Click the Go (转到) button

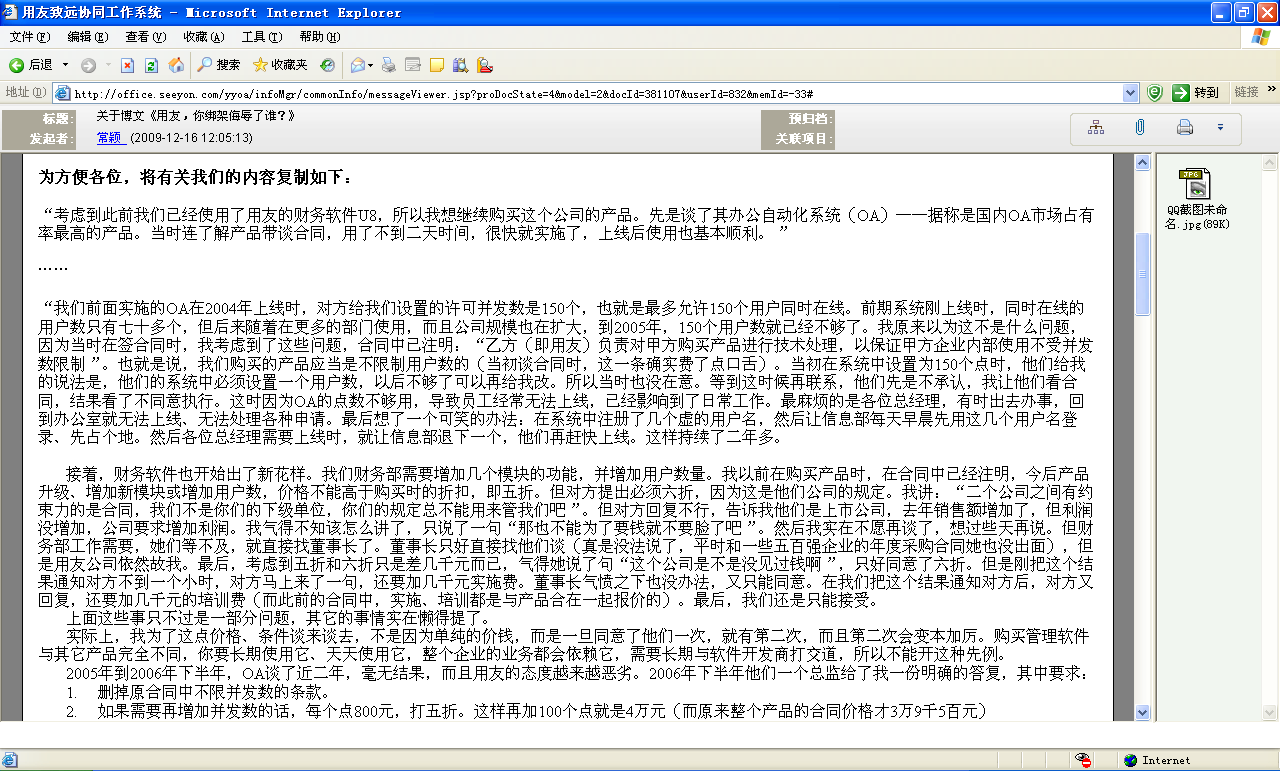tap(1196, 93)
